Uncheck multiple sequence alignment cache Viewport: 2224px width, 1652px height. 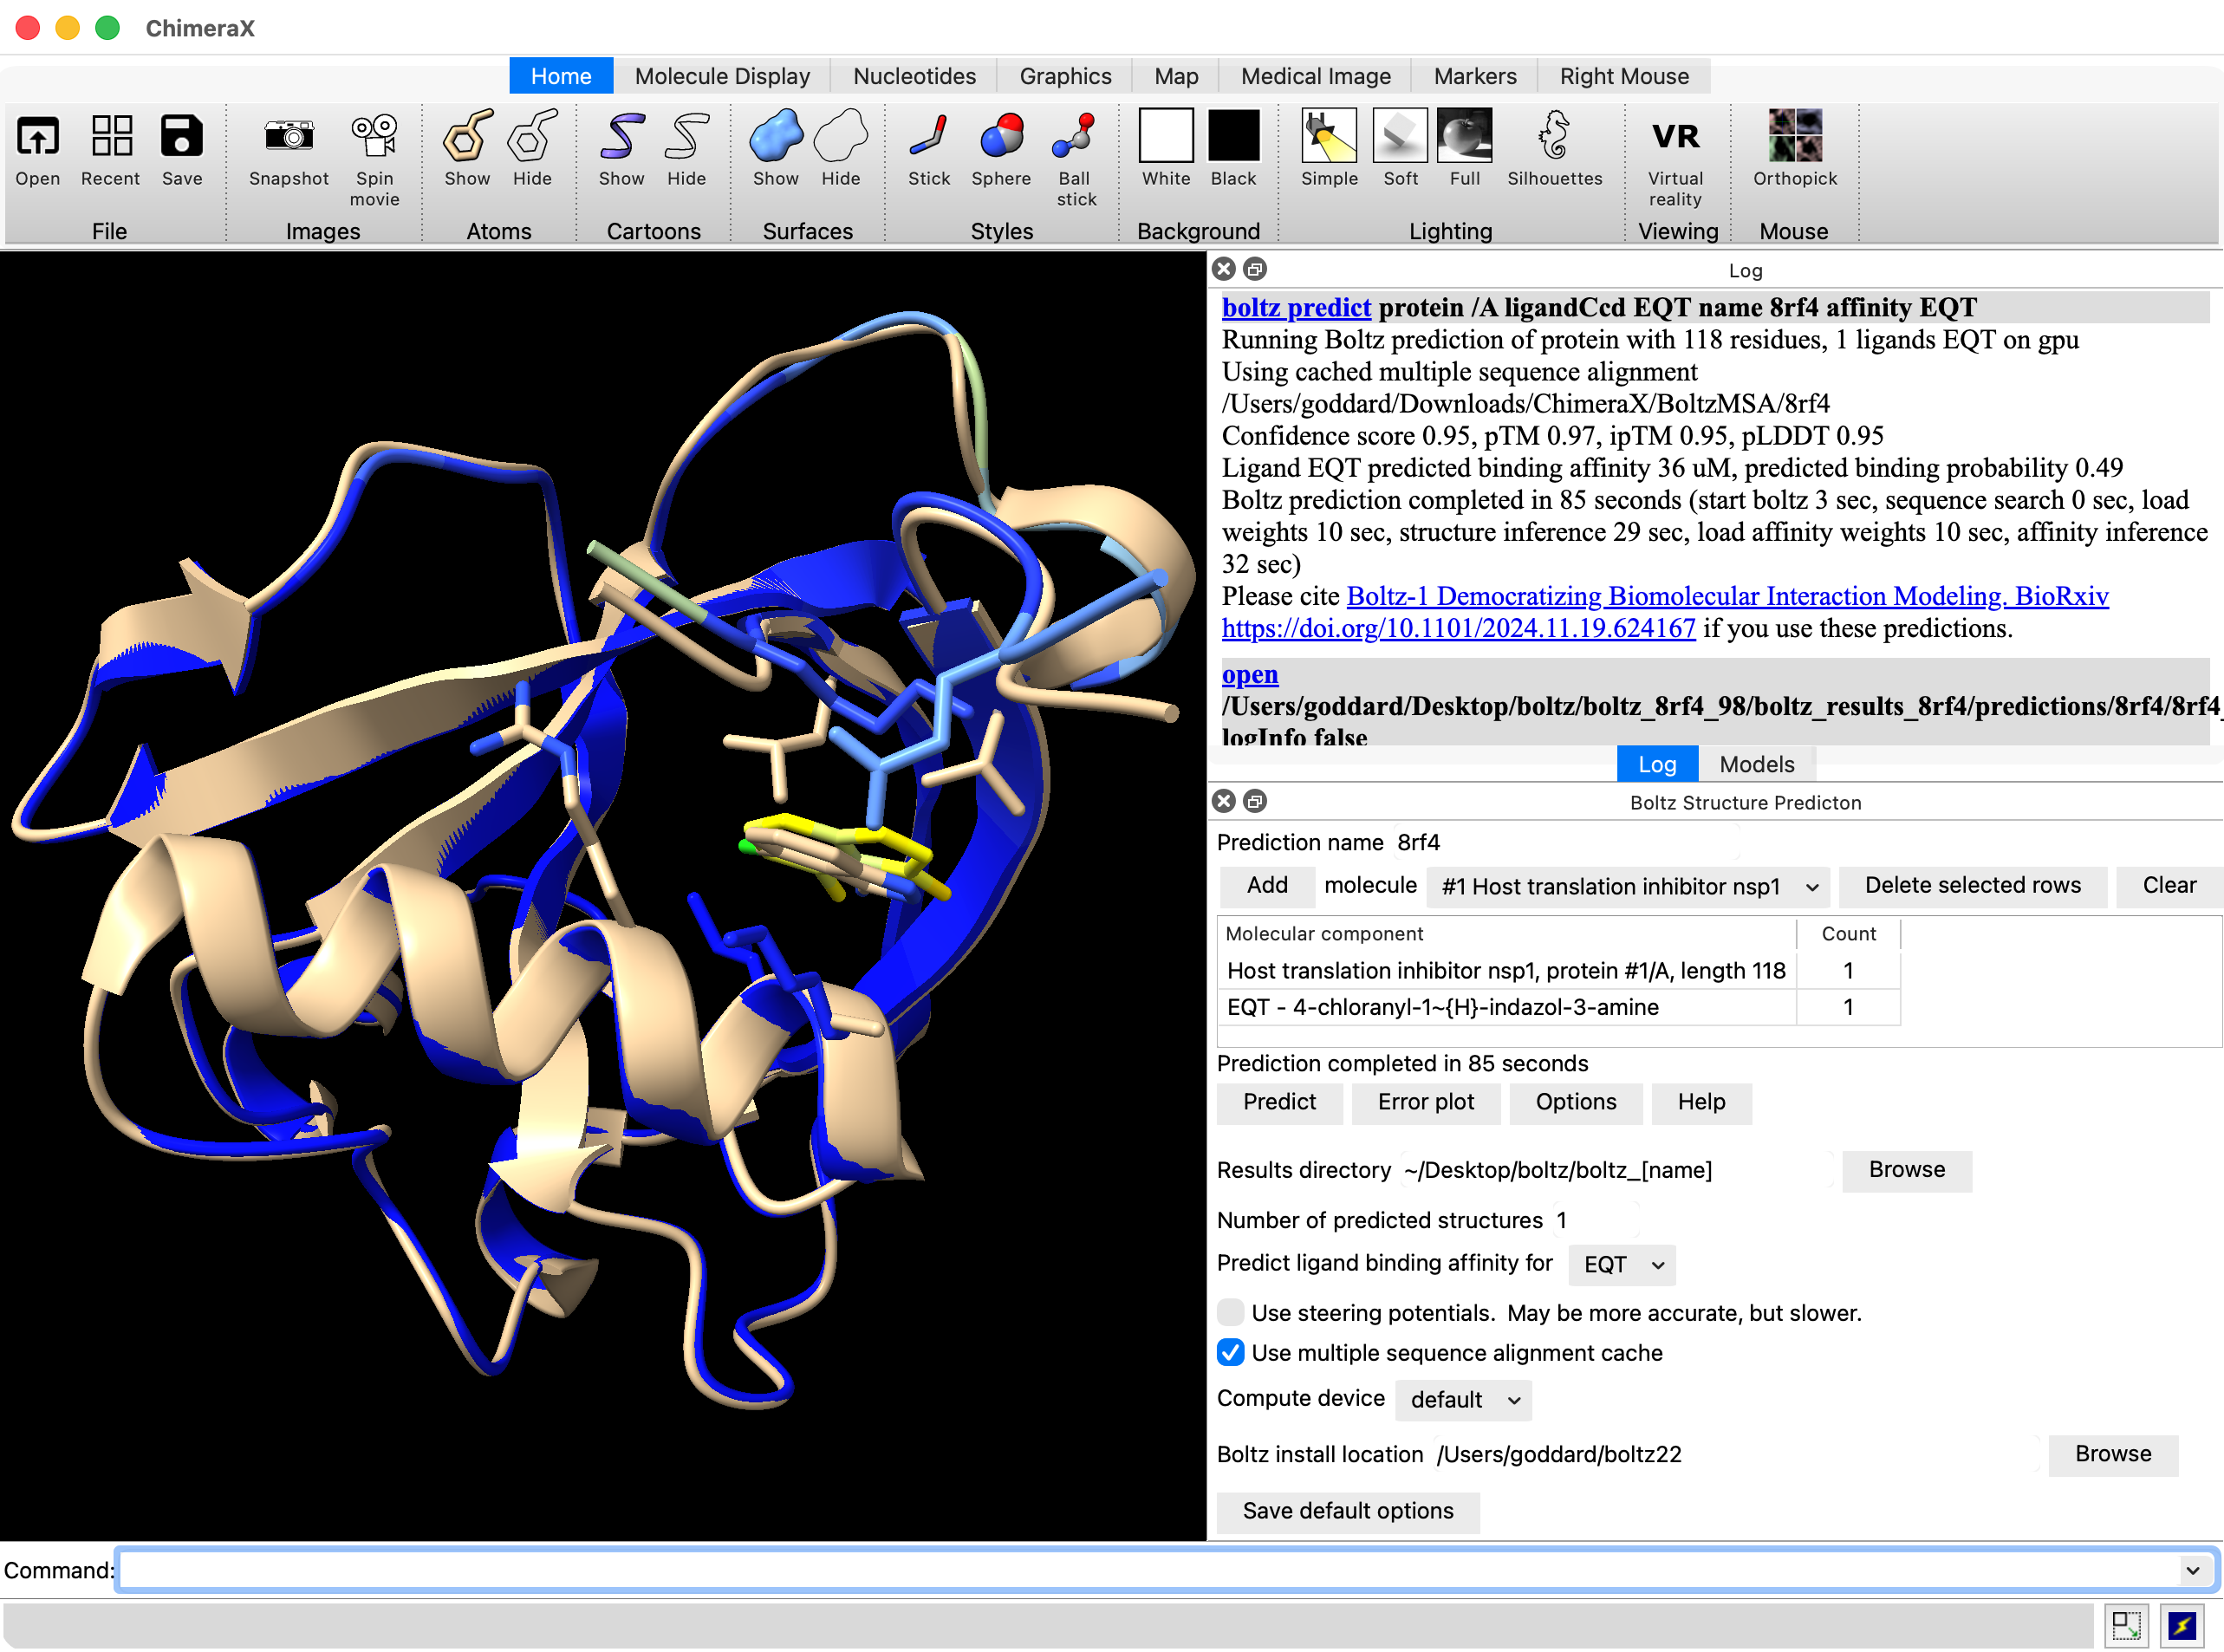click(1231, 1352)
